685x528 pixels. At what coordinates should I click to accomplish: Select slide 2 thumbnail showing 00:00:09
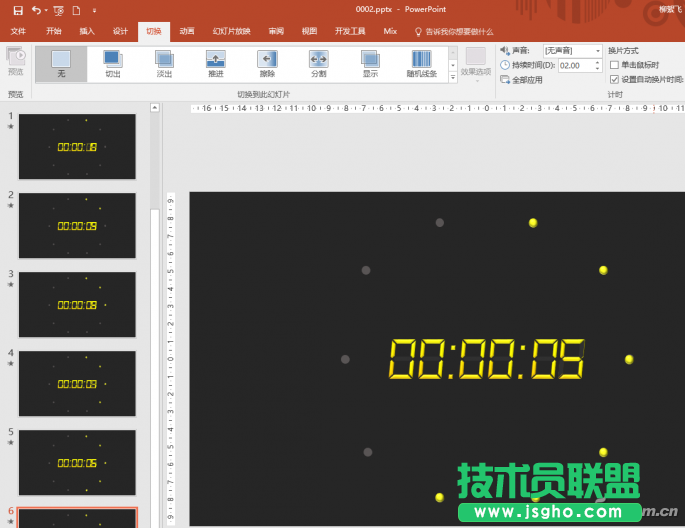pyautogui.click(x=77, y=226)
